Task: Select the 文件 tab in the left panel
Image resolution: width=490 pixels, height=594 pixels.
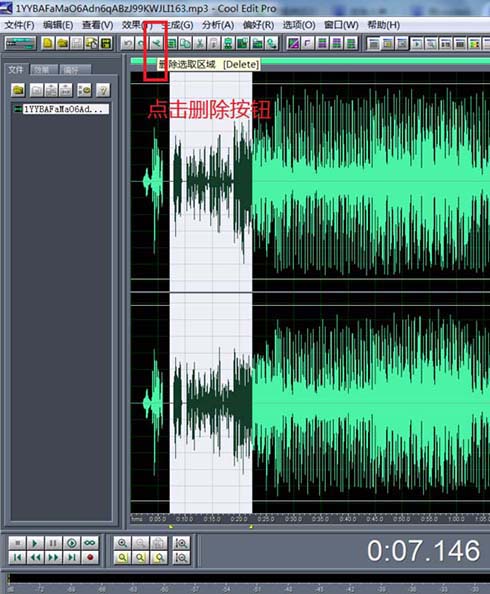Action: tap(16, 70)
